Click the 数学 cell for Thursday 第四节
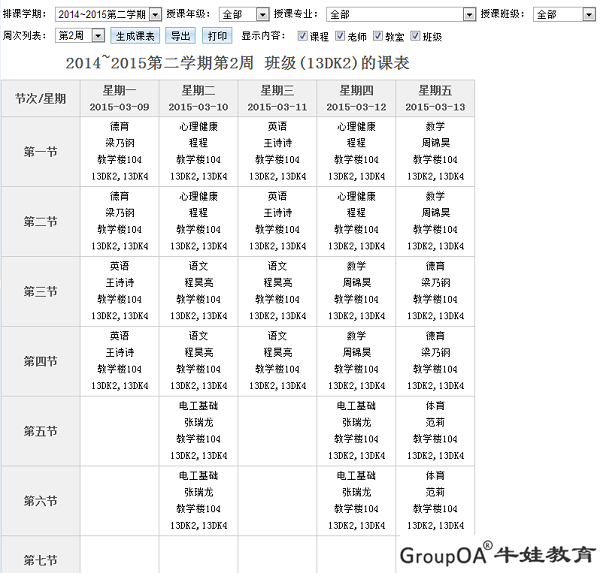 click(x=356, y=361)
